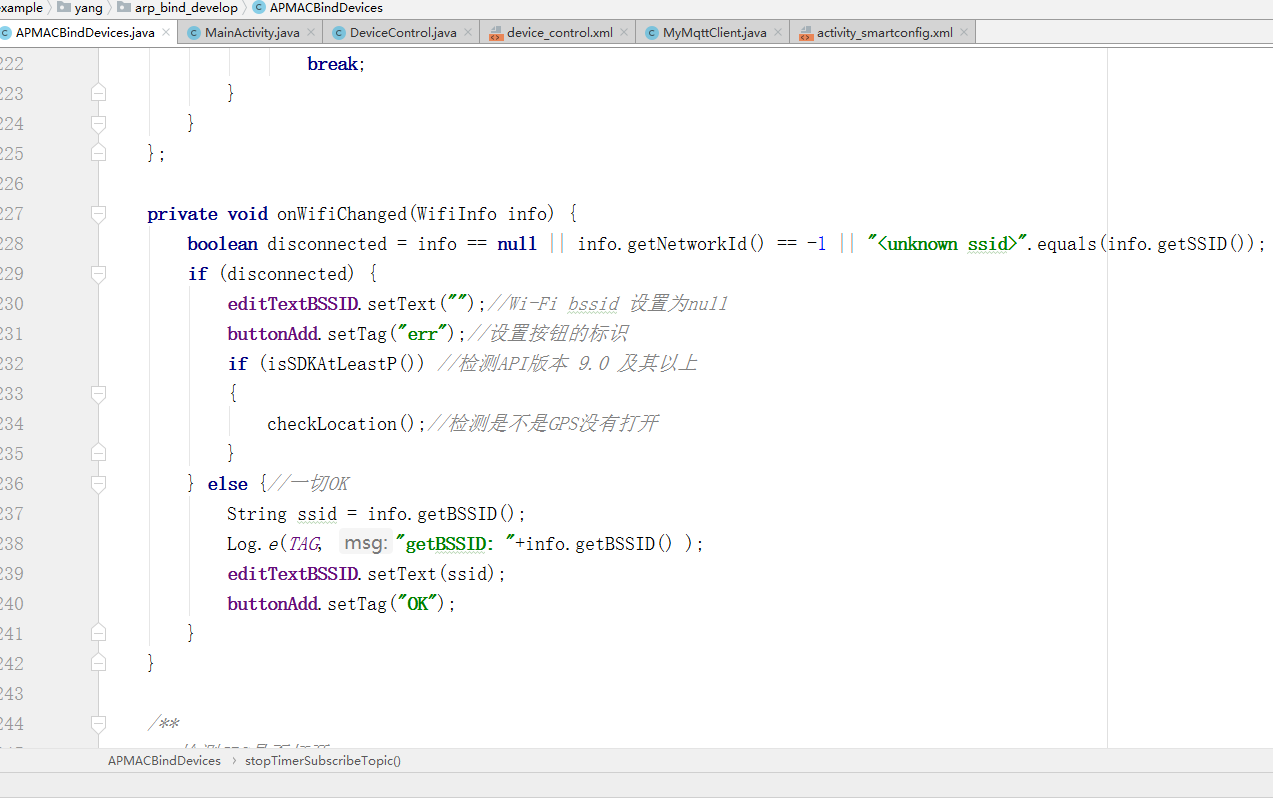Click the comment 检测API版本 9.0 及其以上

pos(578,364)
